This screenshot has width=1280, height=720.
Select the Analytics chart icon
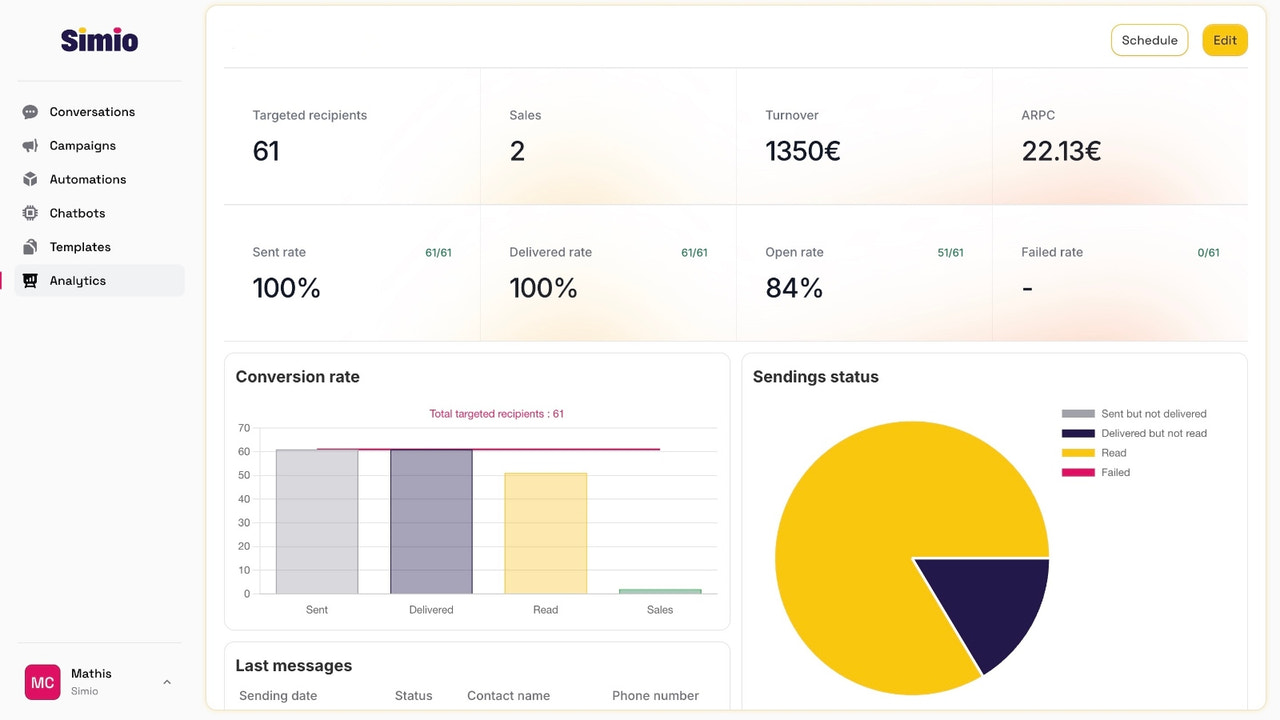tap(30, 280)
